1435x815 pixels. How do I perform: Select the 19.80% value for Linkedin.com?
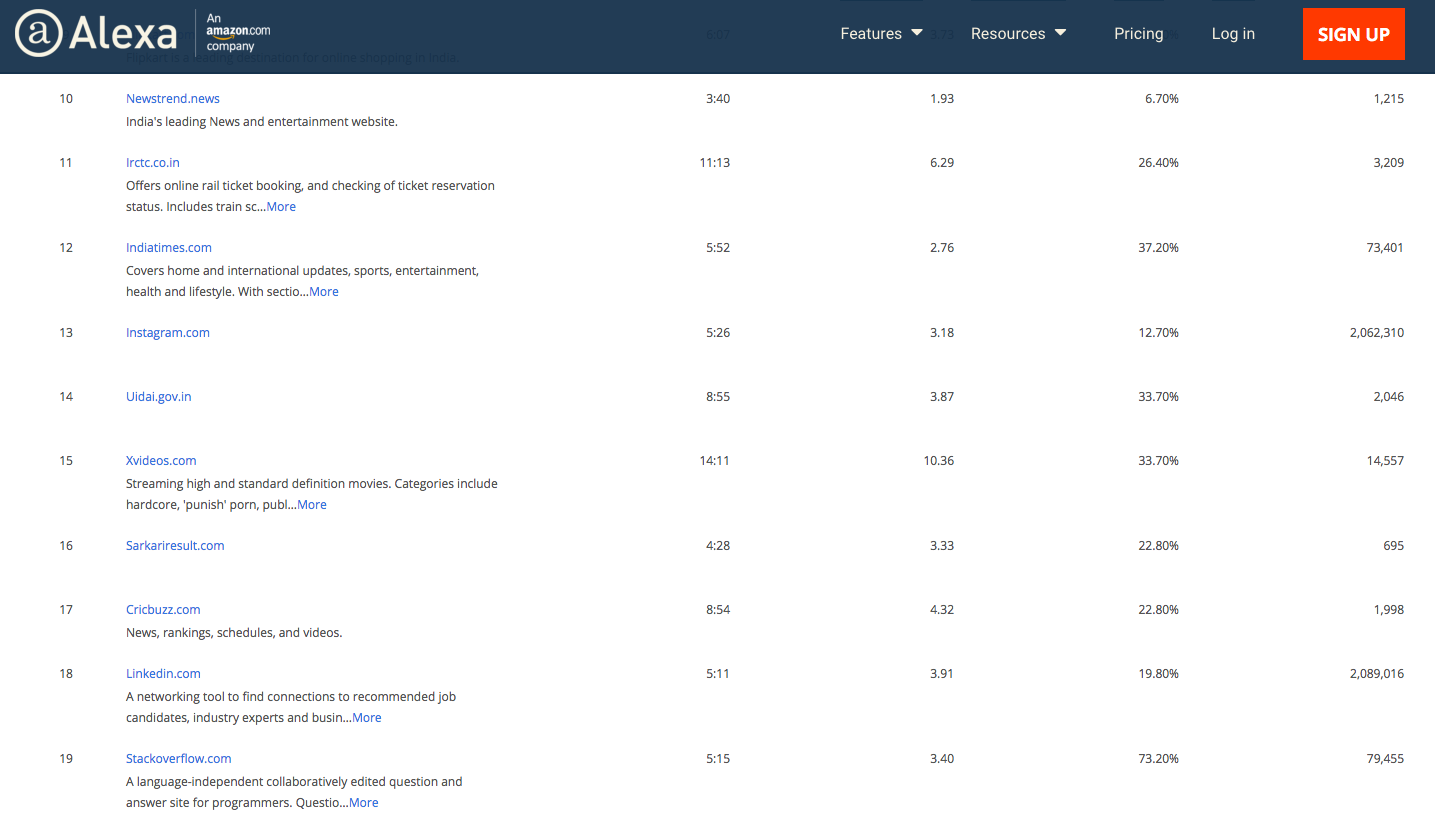point(1159,673)
